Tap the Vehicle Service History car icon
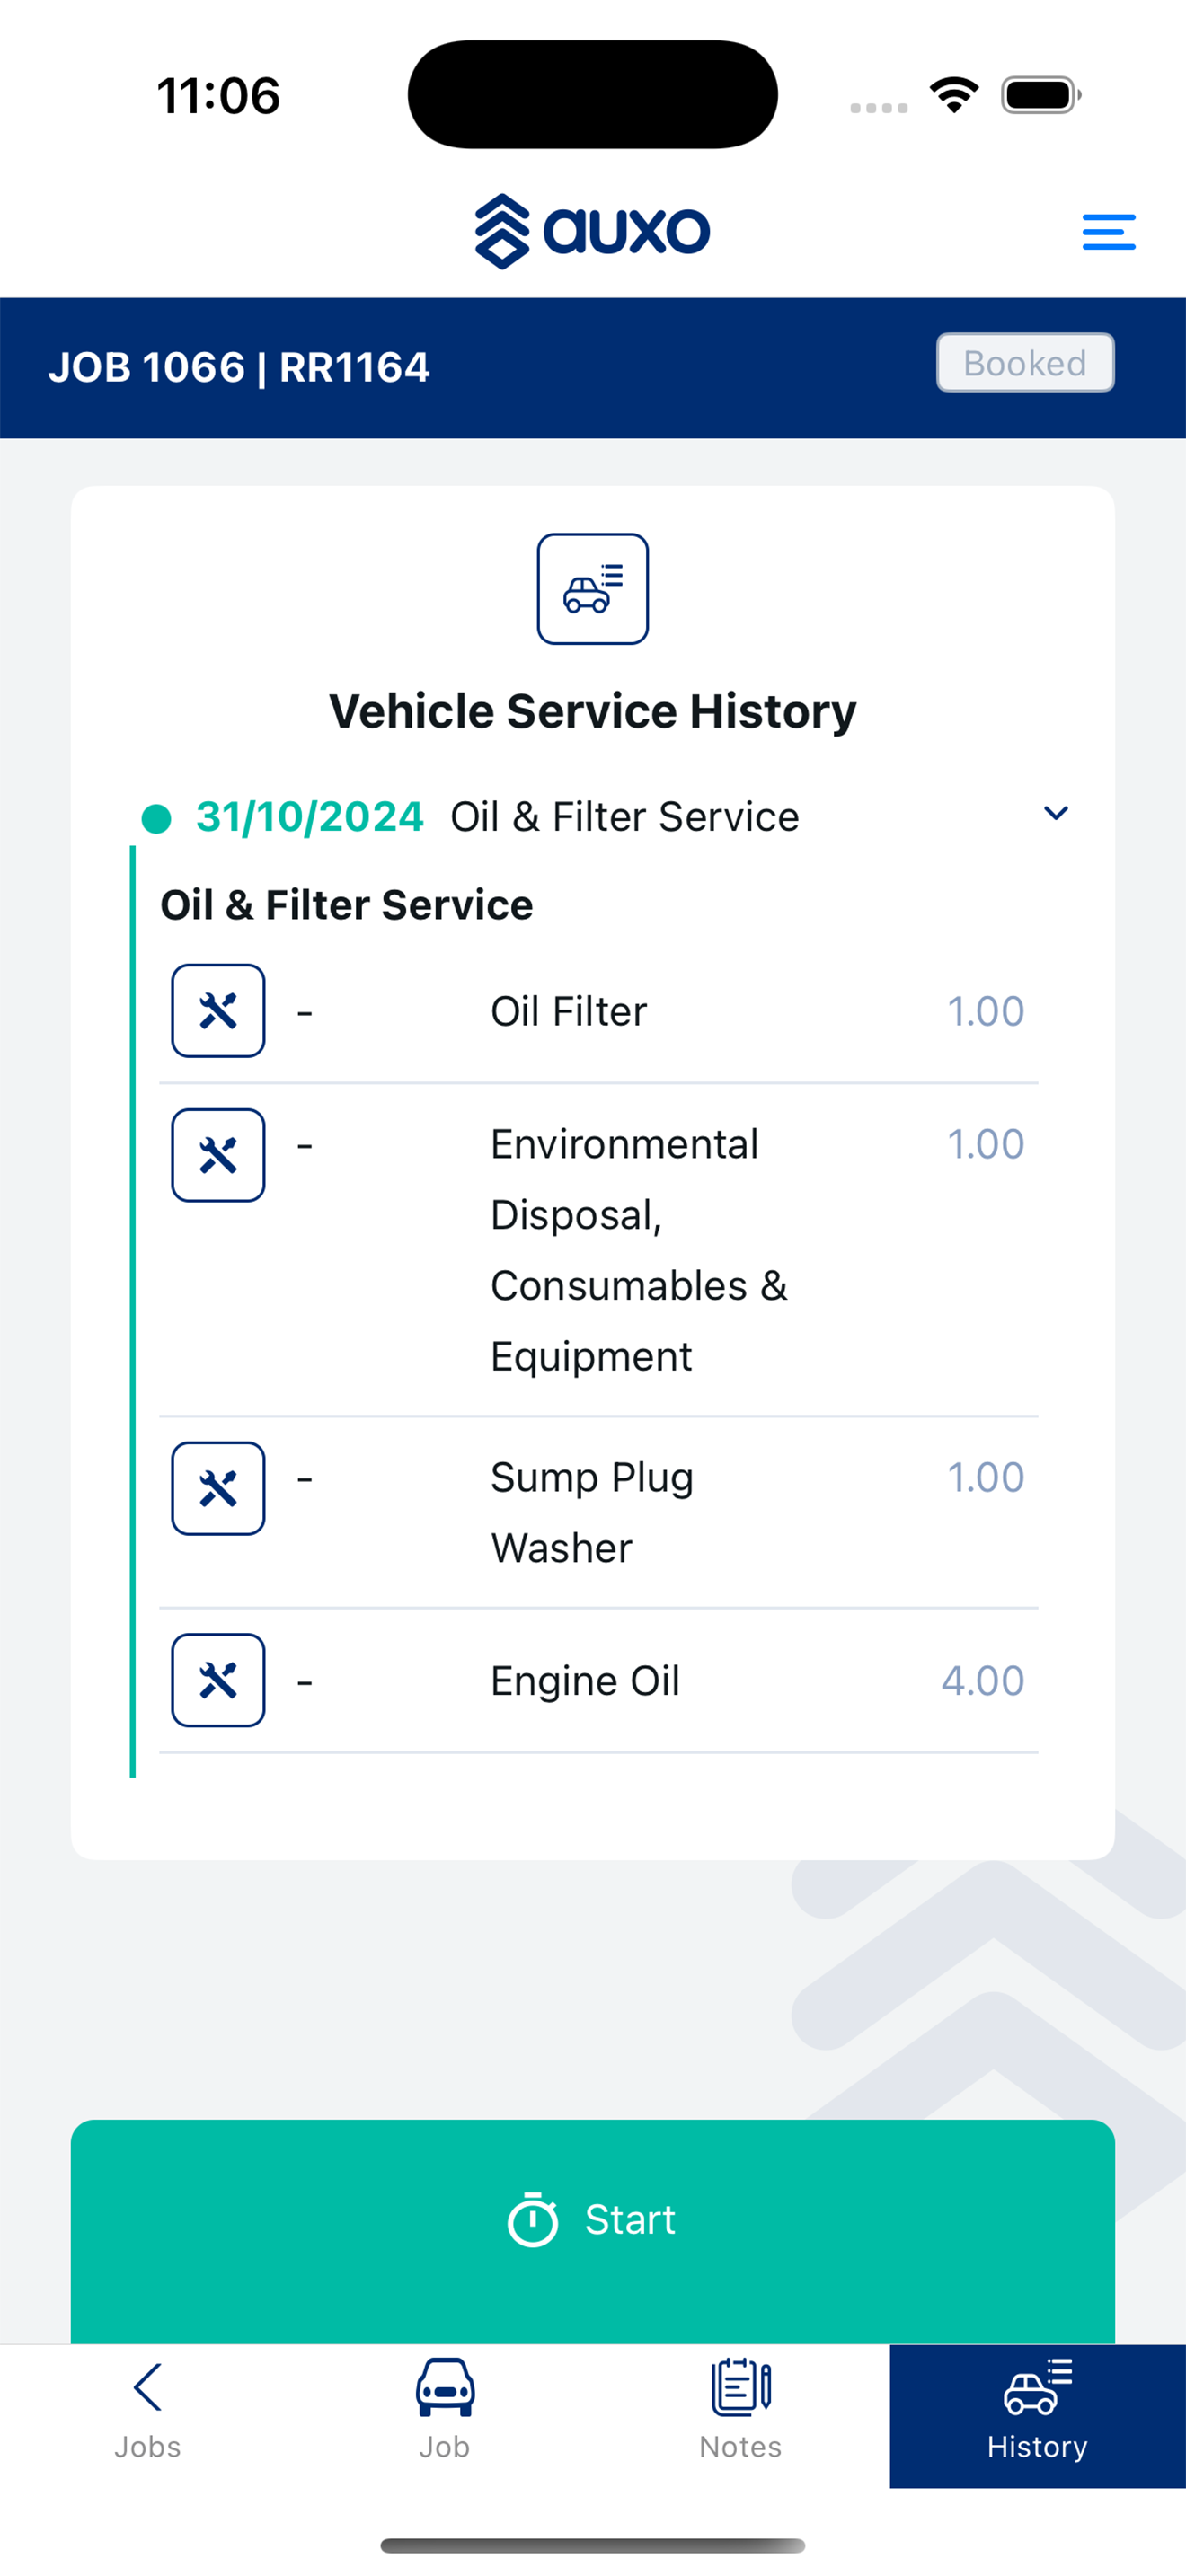 point(593,589)
